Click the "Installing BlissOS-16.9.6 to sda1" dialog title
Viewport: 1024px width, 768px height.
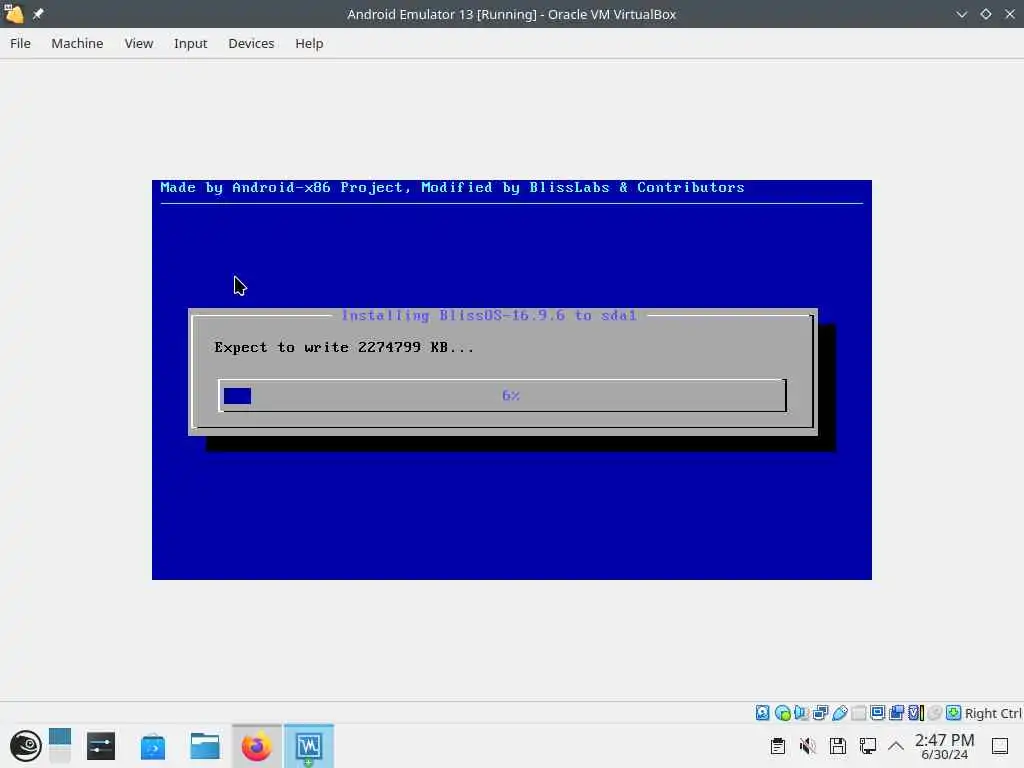pos(489,315)
